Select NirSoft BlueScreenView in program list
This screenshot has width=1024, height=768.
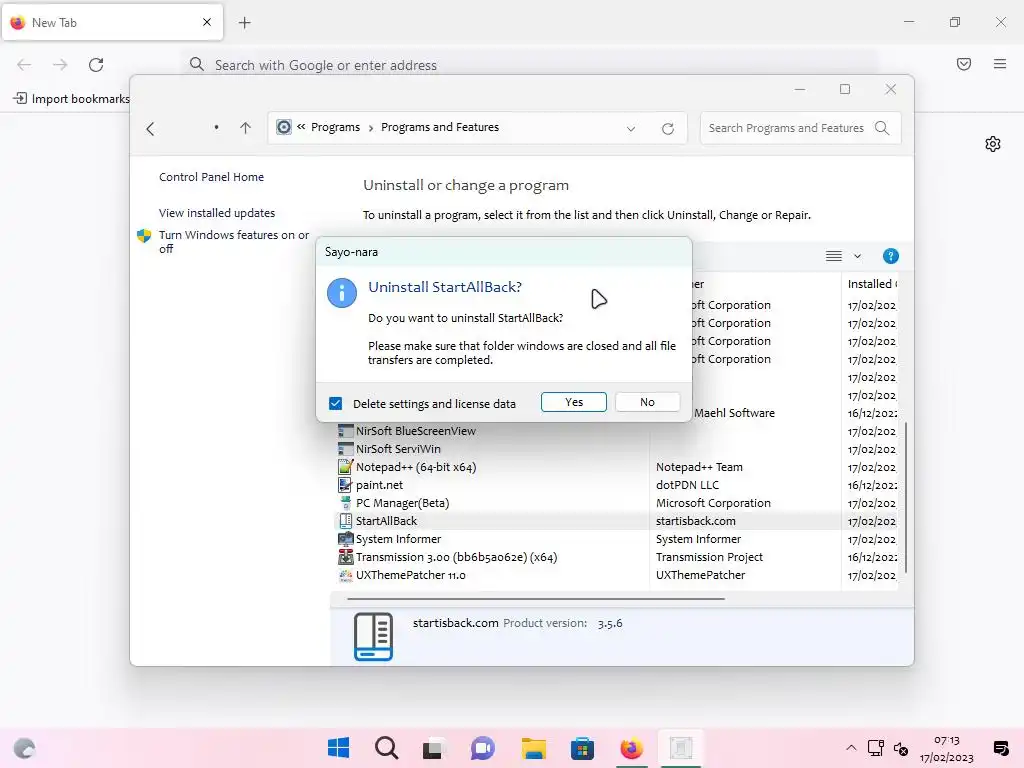click(x=415, y=431)
